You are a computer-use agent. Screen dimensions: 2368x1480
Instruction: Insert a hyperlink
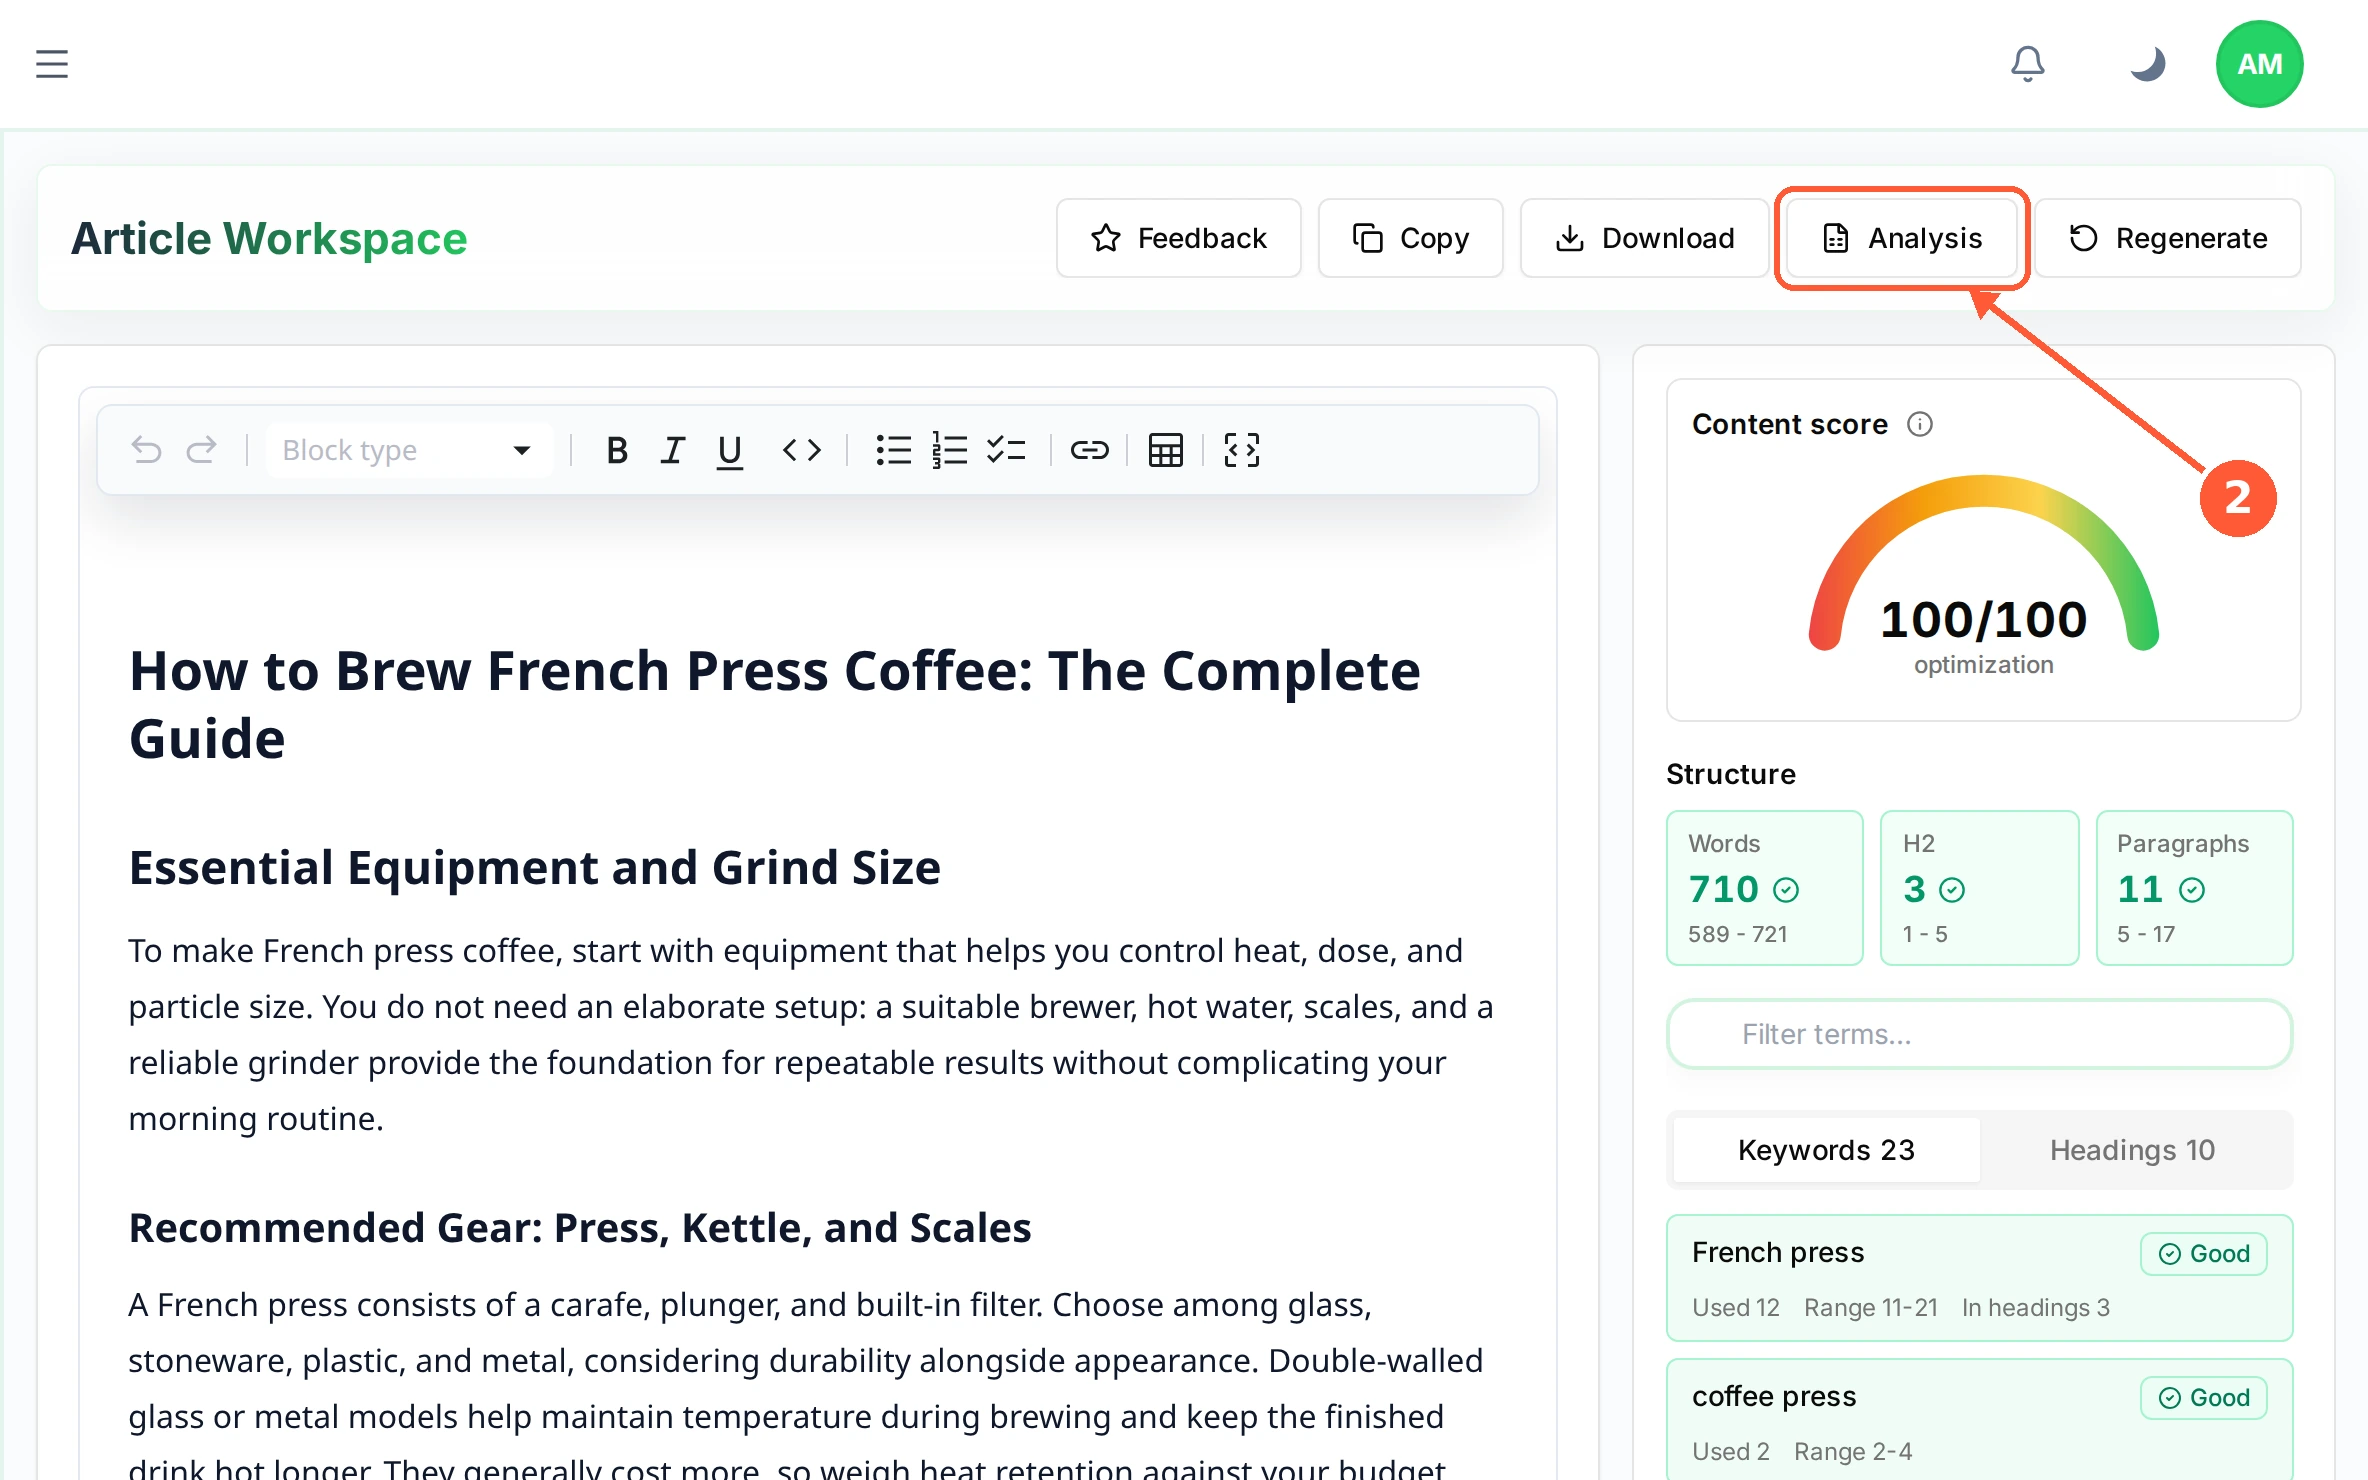click(1089, 450)
